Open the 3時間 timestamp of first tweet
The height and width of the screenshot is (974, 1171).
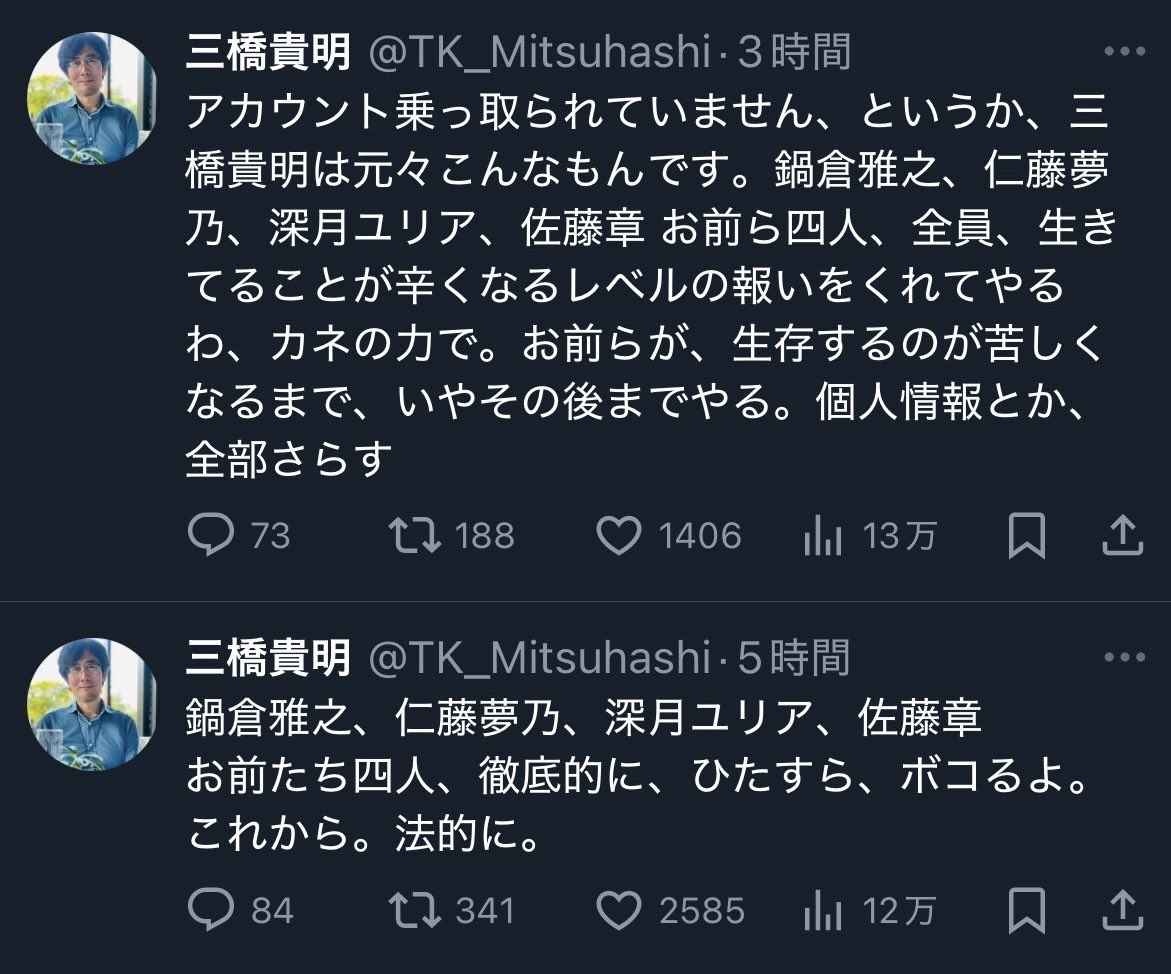pos(794,52)
